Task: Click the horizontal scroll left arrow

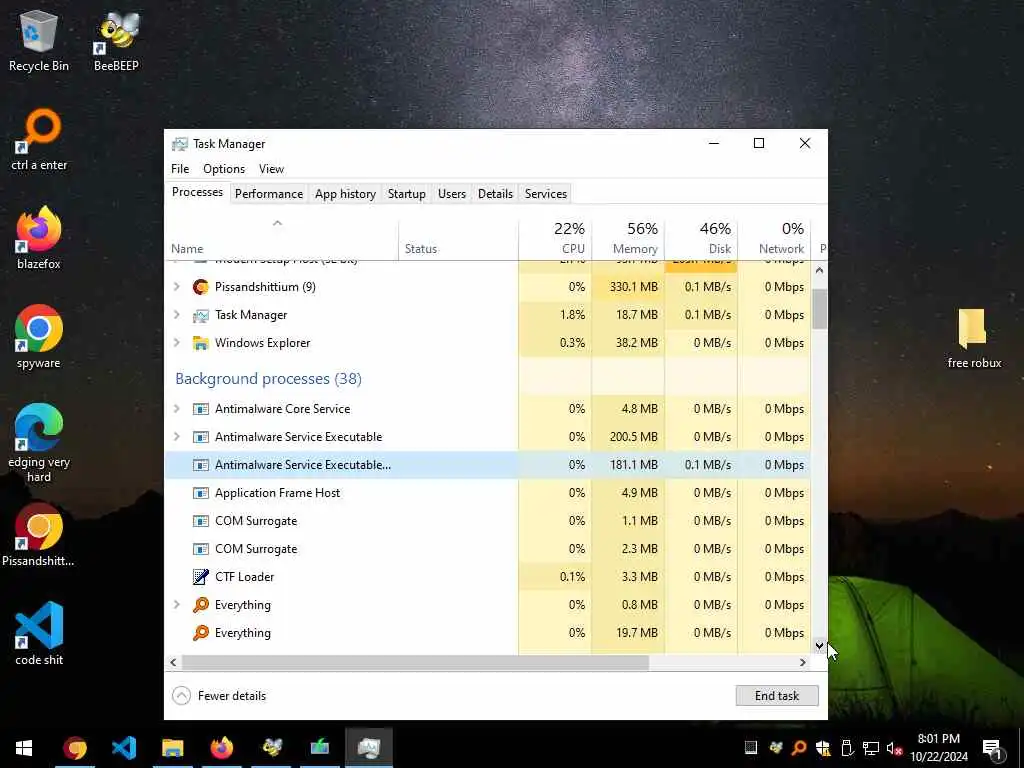Action: [173, 662]
